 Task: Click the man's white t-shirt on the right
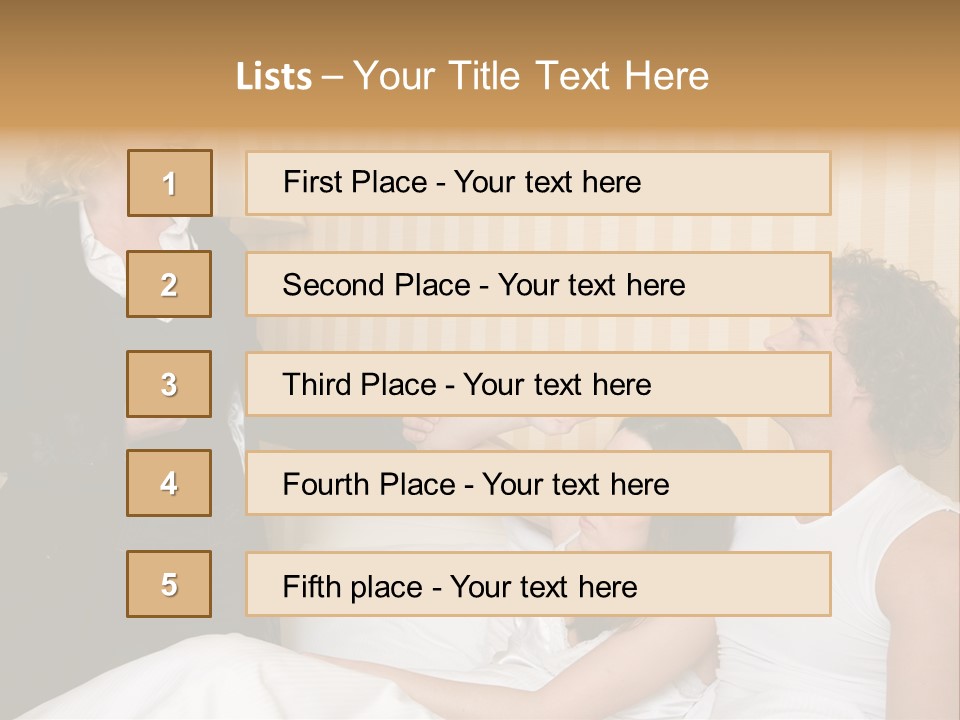pyautogui.click(x=870, y=580)
